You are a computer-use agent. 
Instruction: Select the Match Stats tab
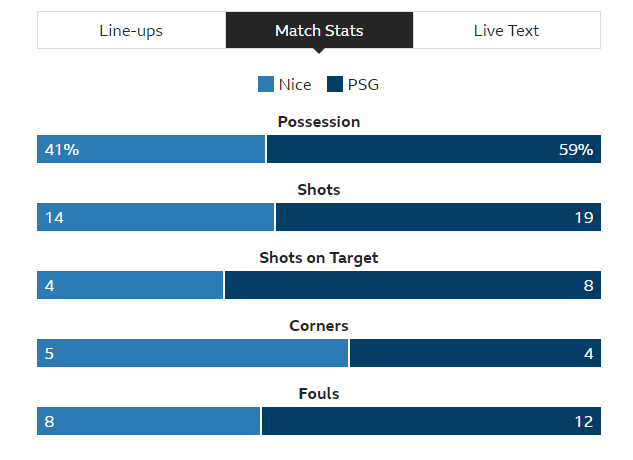319,30
